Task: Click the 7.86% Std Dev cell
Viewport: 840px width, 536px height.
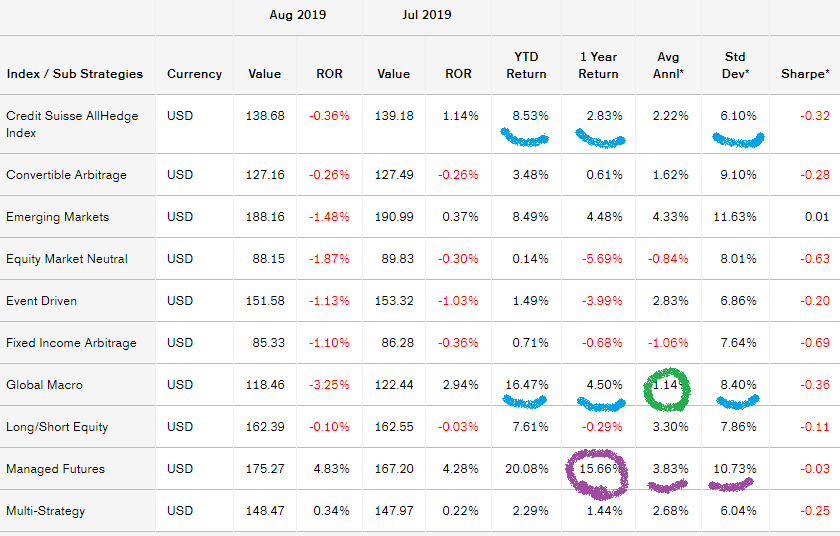Action: point(738,427)
